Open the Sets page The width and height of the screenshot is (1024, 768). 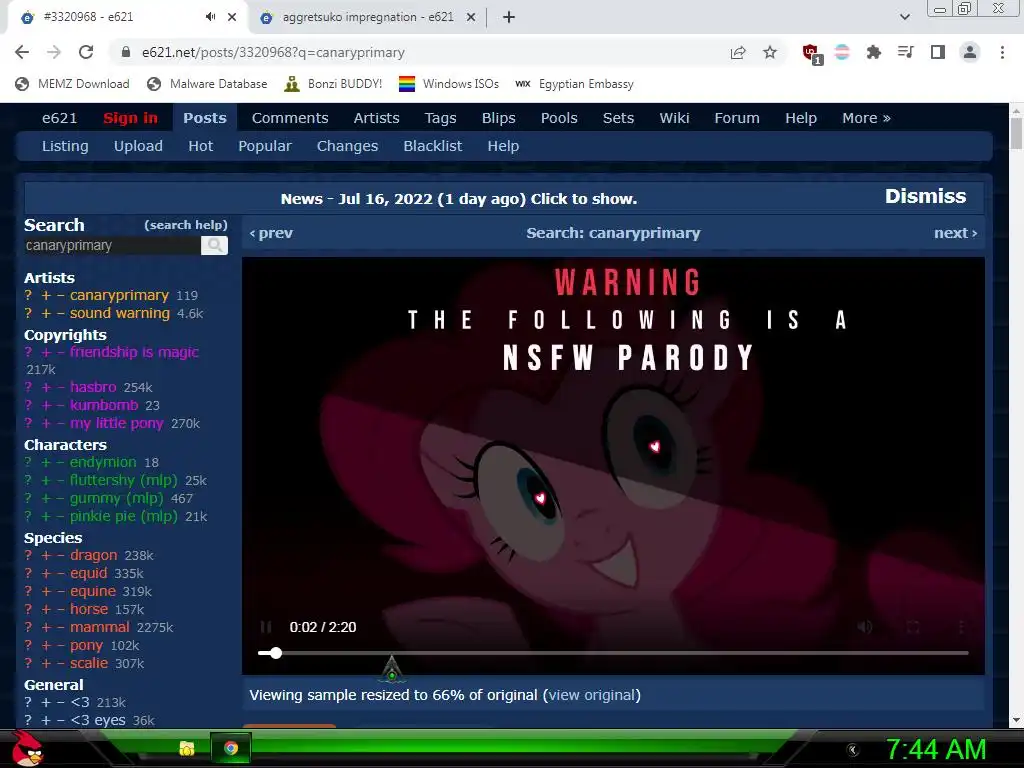point(618,118)
